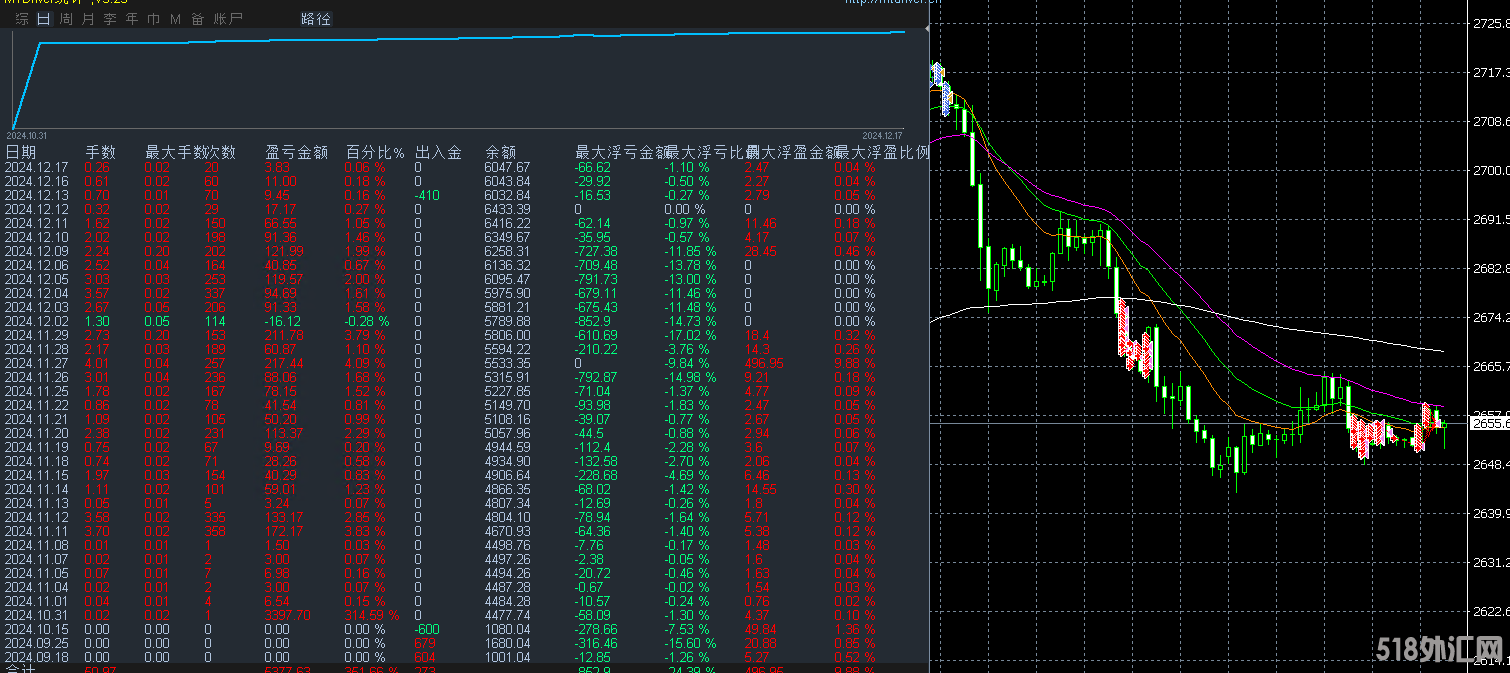Image resolution: width=1510 pixels, height=673 pixels.
Task: Click the 路径 path button
Action: click(316, 19)
